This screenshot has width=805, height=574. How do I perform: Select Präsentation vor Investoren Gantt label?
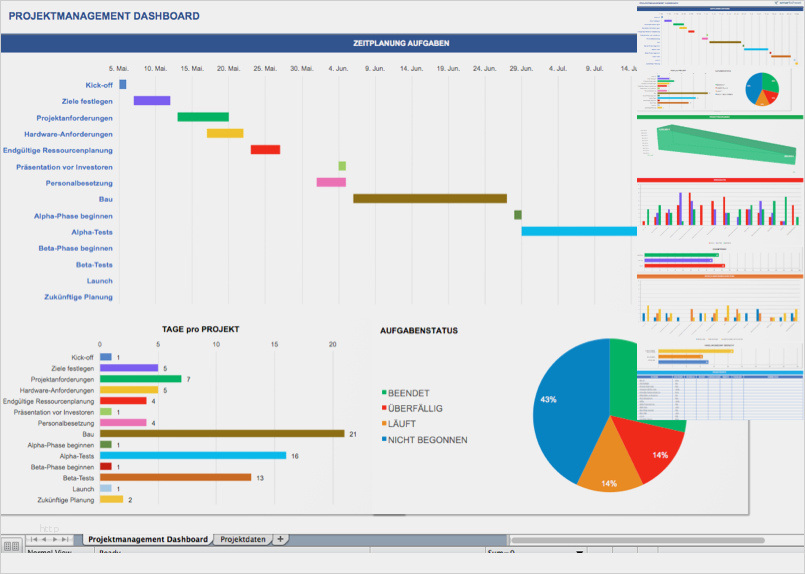(64, 167)
